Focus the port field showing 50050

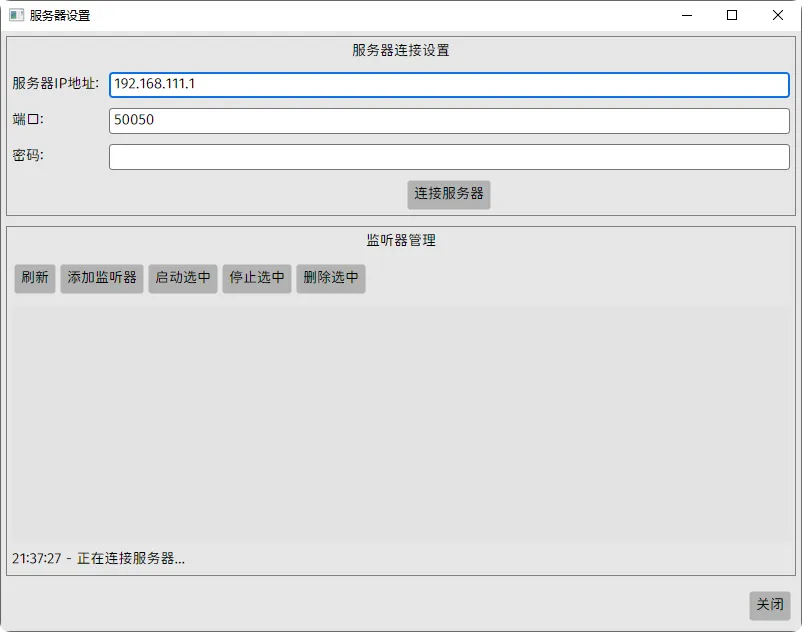pos(449,121)
